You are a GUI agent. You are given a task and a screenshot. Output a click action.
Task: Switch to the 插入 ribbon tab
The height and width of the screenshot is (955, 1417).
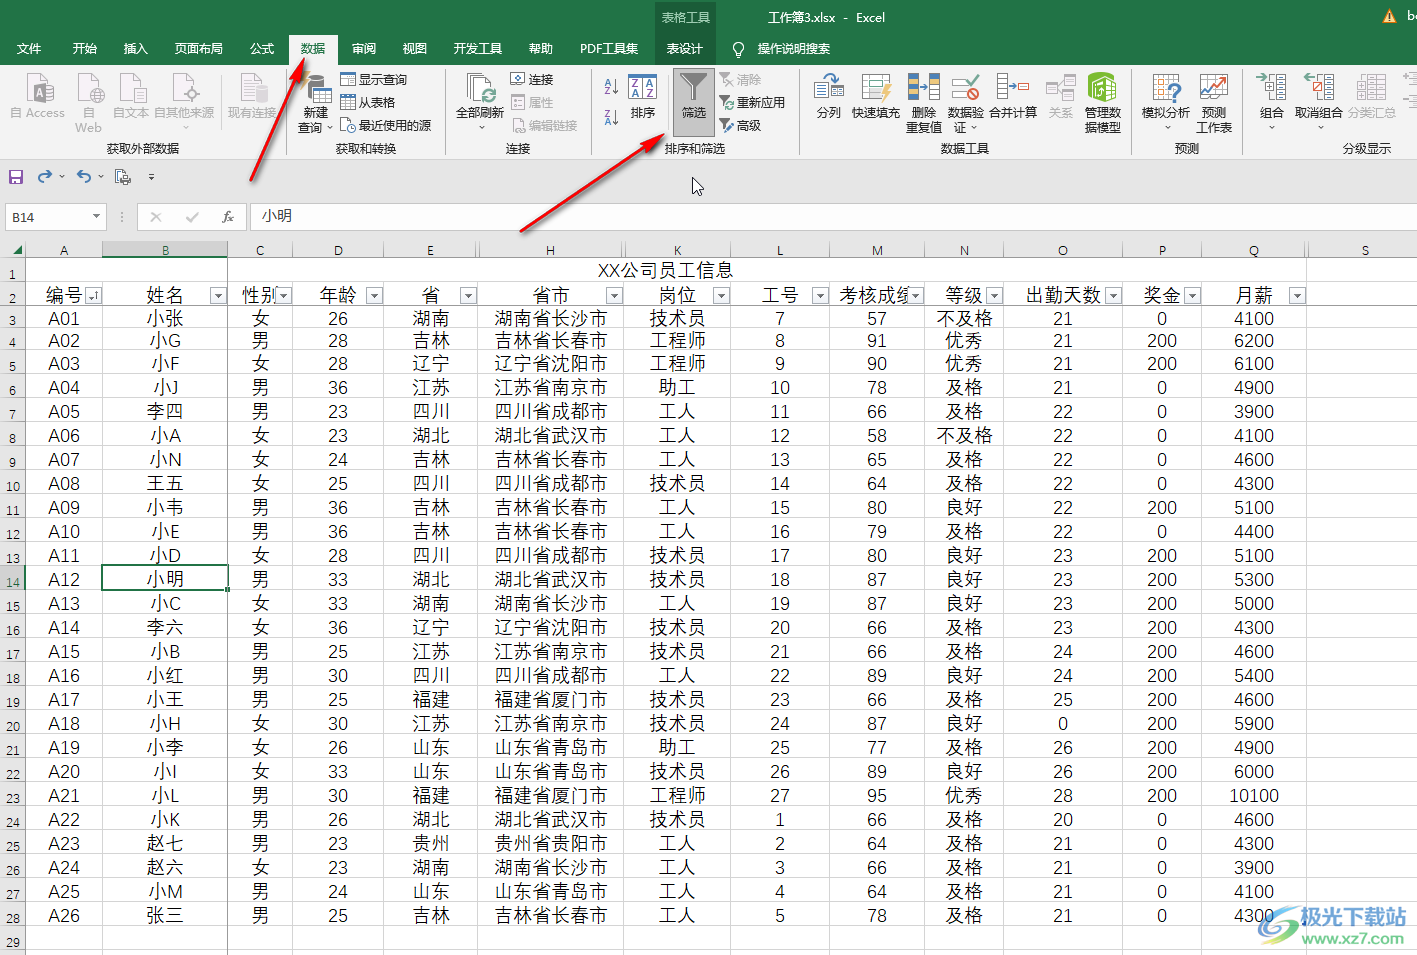(x=135, y=48)
